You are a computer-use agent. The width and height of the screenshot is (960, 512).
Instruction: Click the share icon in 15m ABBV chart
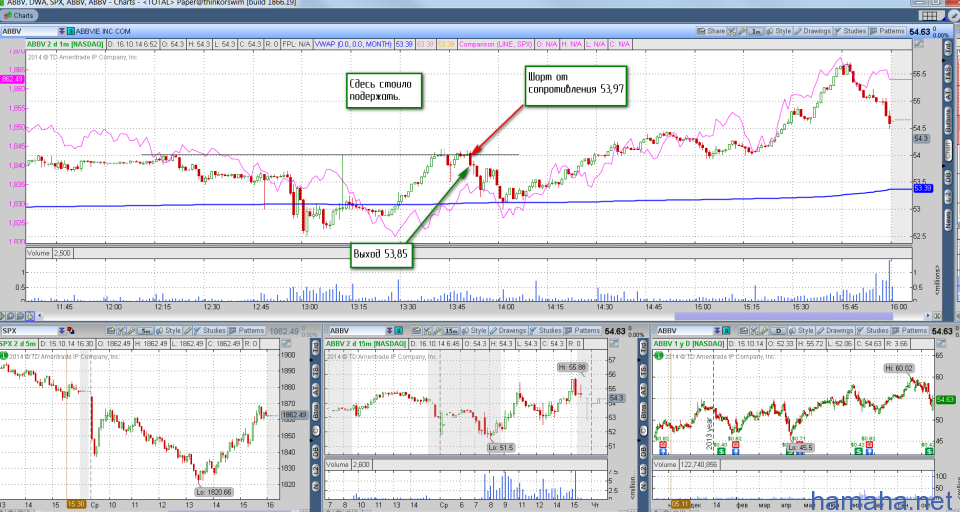click(417, 331)
